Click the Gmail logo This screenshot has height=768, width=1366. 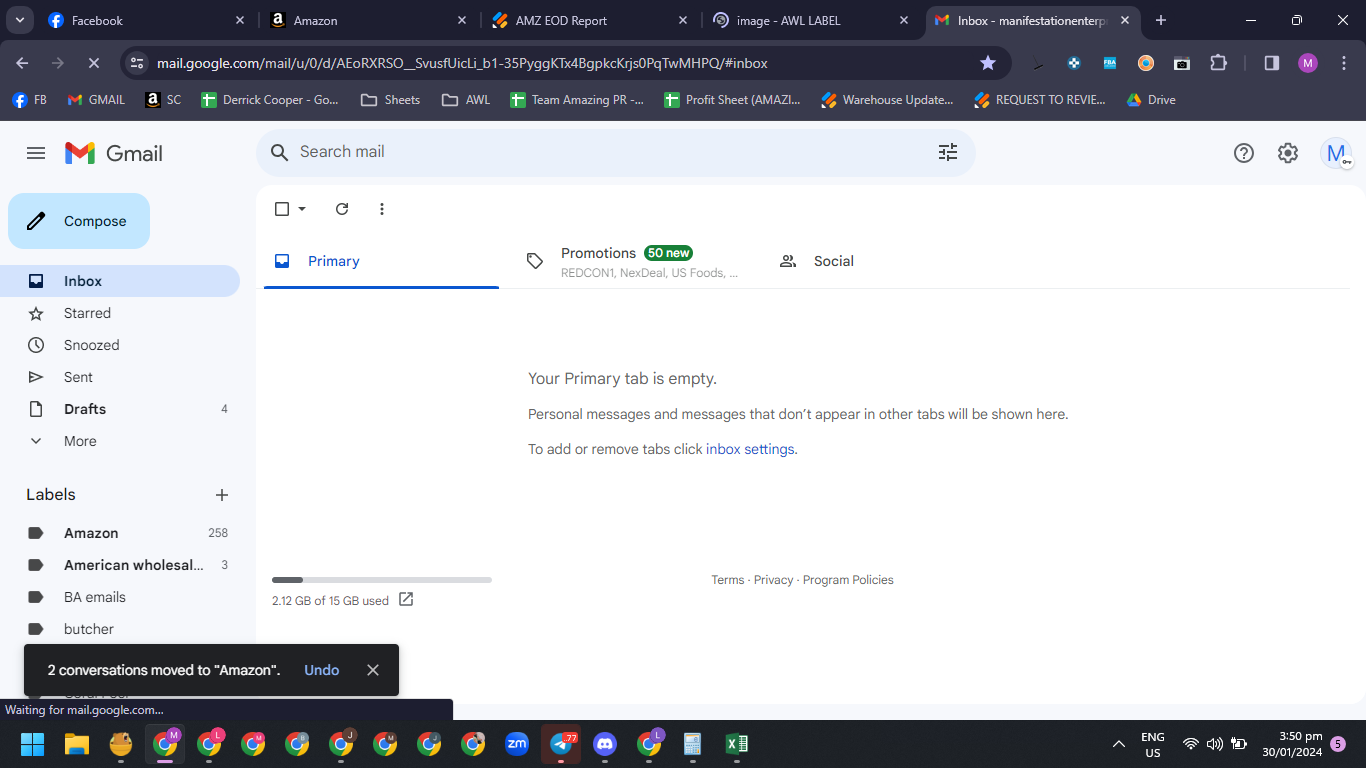114,153
